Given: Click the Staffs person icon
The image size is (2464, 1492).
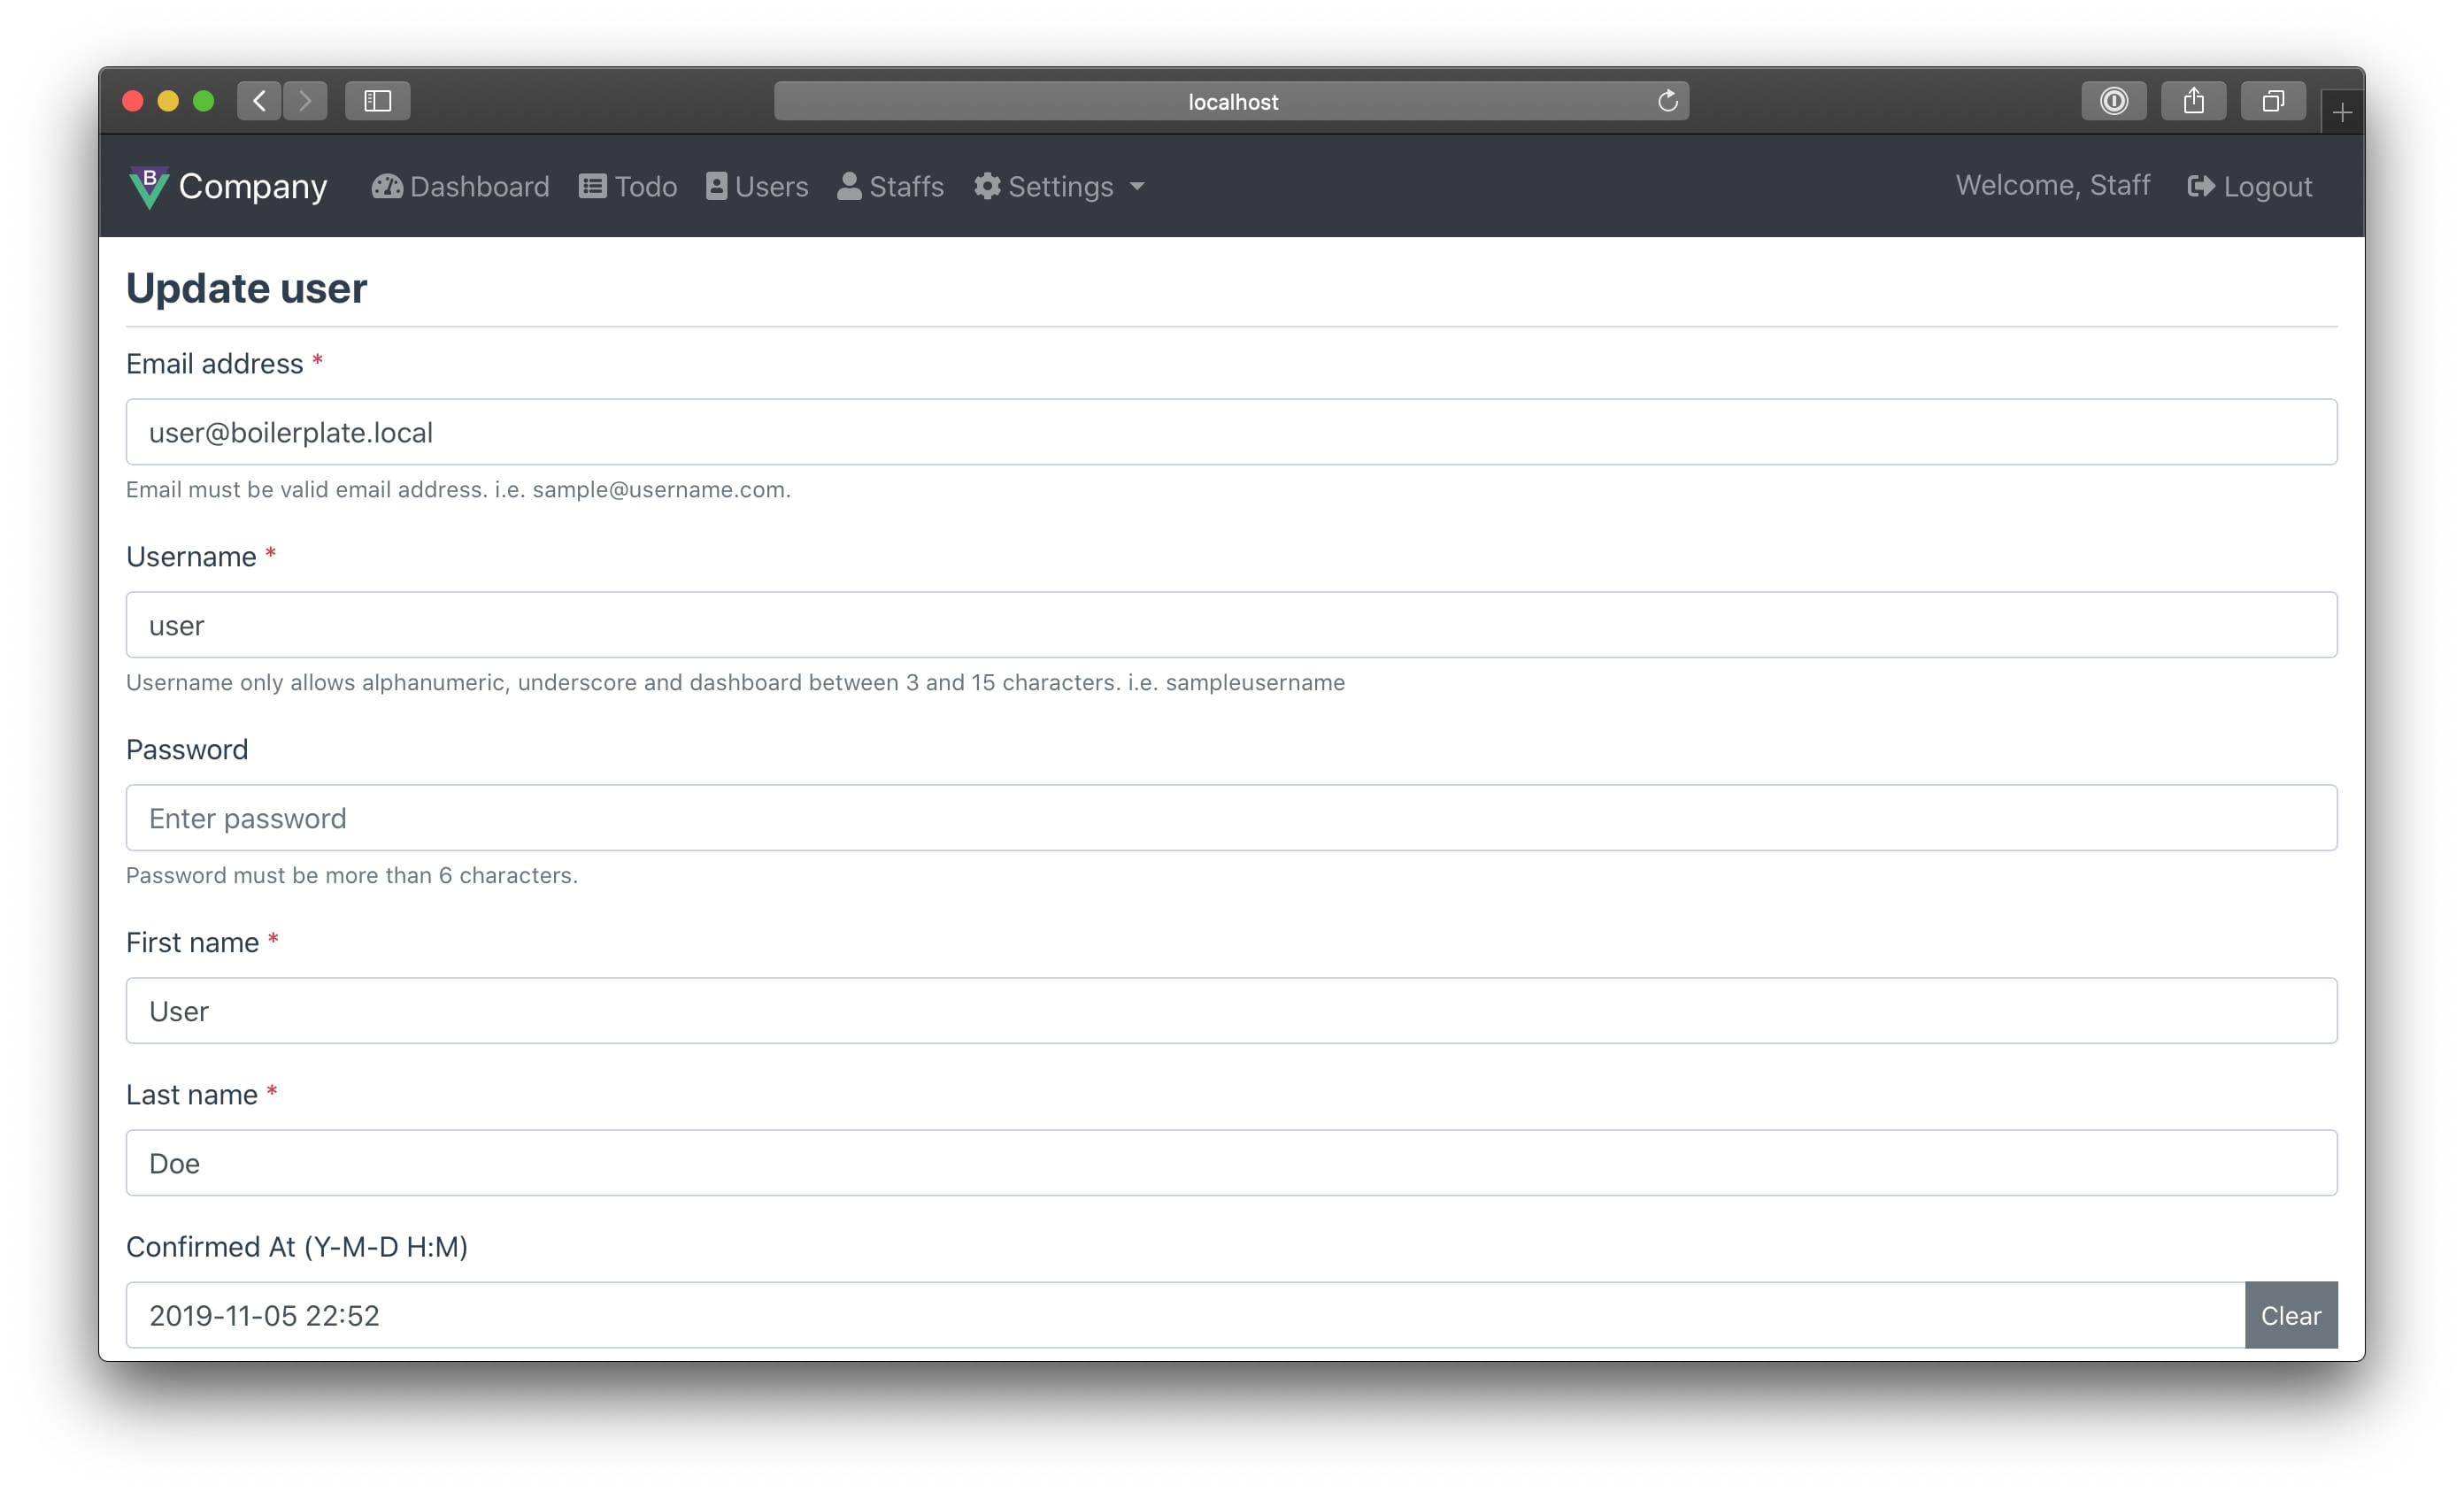Looking at the screenshot, I should pyautogui.click(x=849, y=187).
